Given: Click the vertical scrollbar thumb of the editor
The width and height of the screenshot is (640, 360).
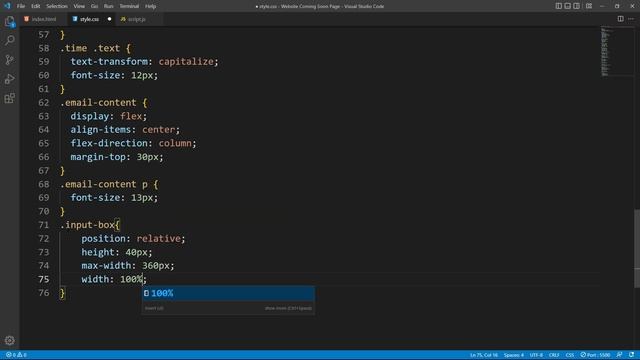Looking at the screenshot, I should tap(637, 248).
